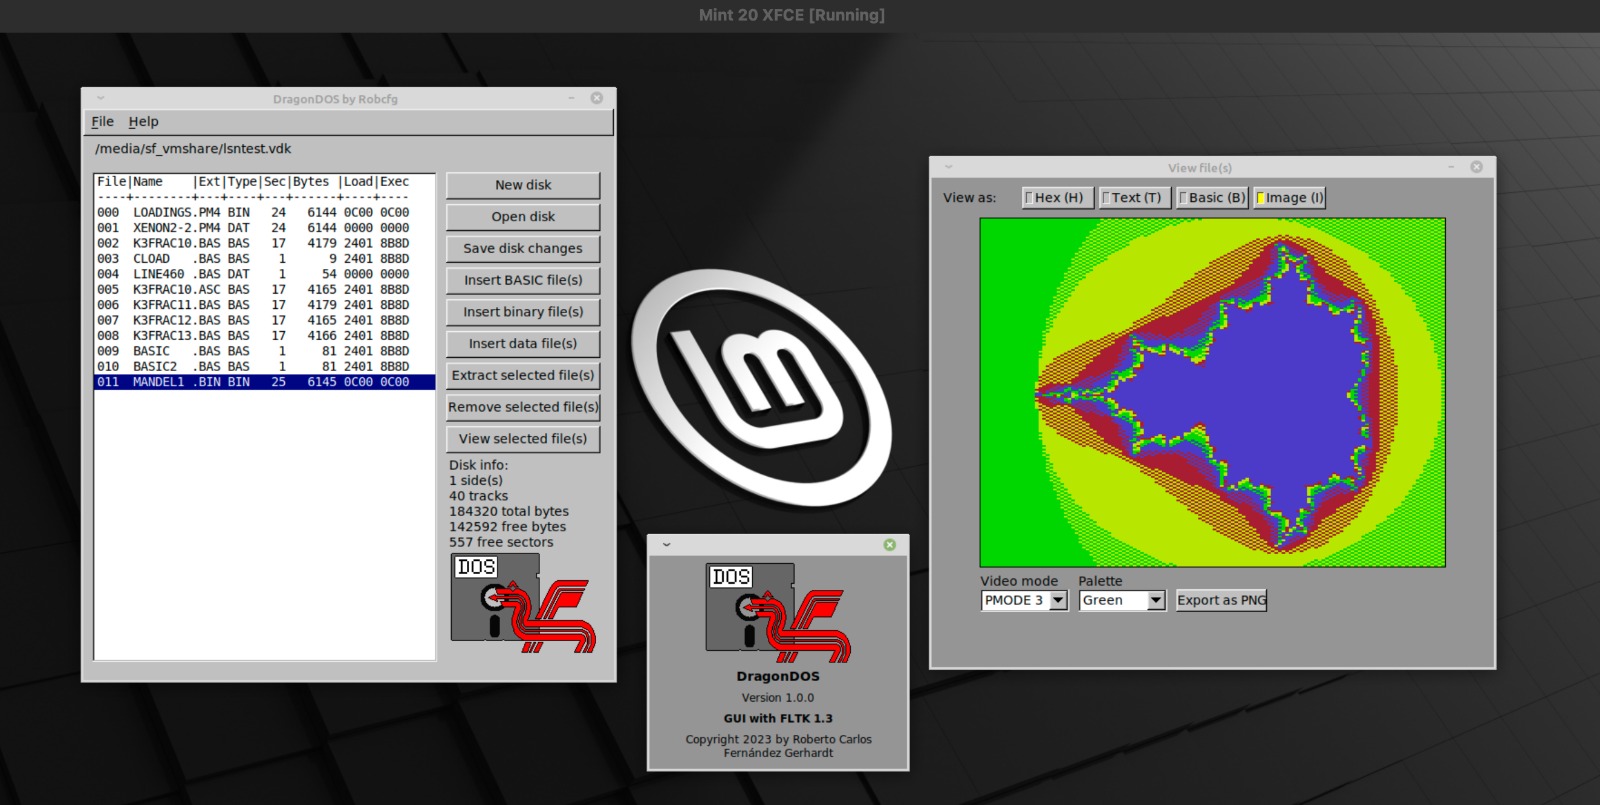Screen dimensions: 1600x805
Task: Open window menu arrow of DragonDOS window
Action: click(100, 98)
